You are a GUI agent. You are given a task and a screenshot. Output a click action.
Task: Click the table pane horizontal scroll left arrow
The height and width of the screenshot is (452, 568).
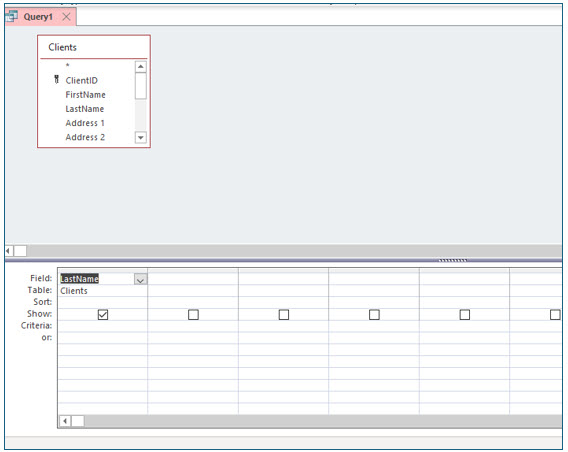(9, 250)
